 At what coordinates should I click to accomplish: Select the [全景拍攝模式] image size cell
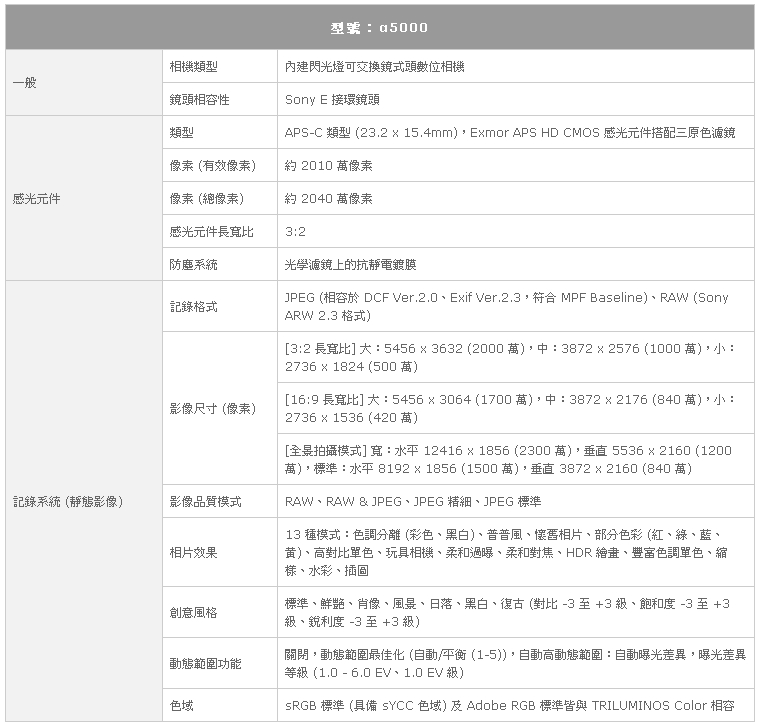tap(516, 459)
